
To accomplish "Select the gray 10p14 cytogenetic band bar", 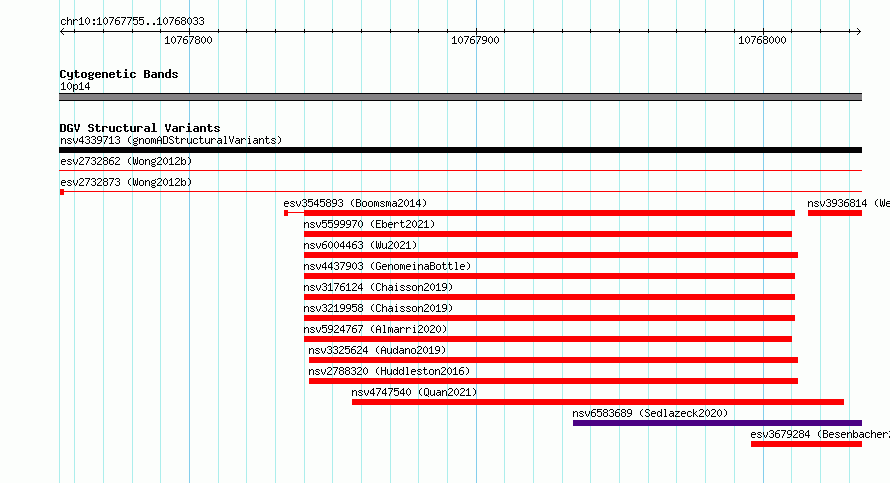I will tap(460, 97).
